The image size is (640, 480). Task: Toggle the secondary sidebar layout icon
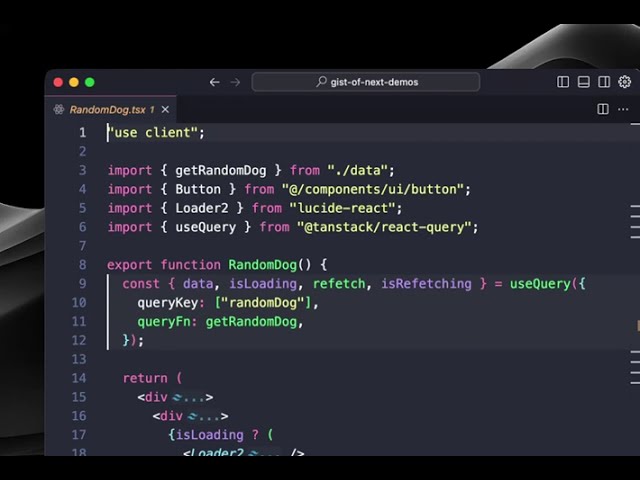tap(604, 82)
